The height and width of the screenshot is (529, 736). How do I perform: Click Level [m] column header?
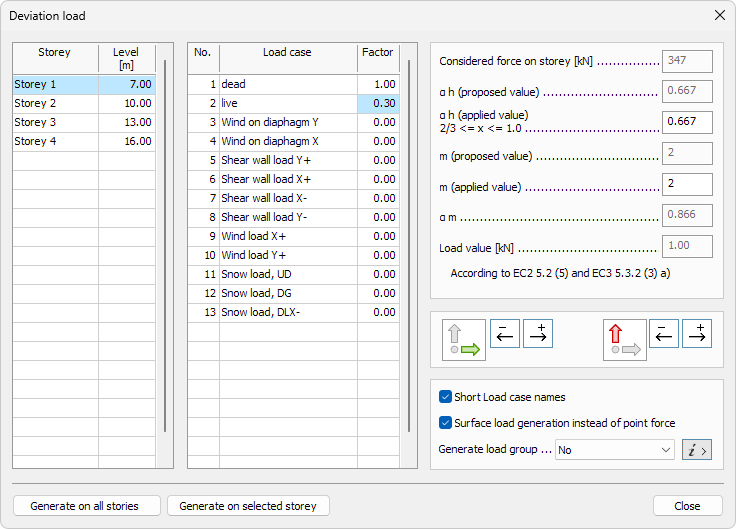tap(127, 58)
